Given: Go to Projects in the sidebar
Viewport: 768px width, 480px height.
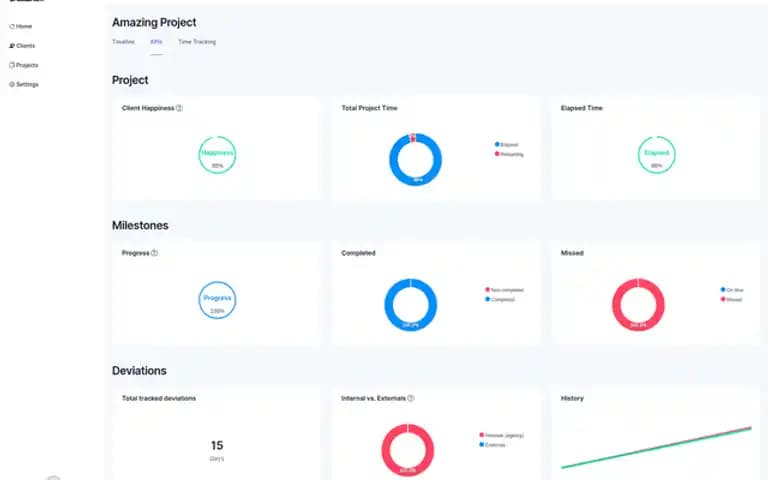Looking at the screenshot, I should coord(24,65).
